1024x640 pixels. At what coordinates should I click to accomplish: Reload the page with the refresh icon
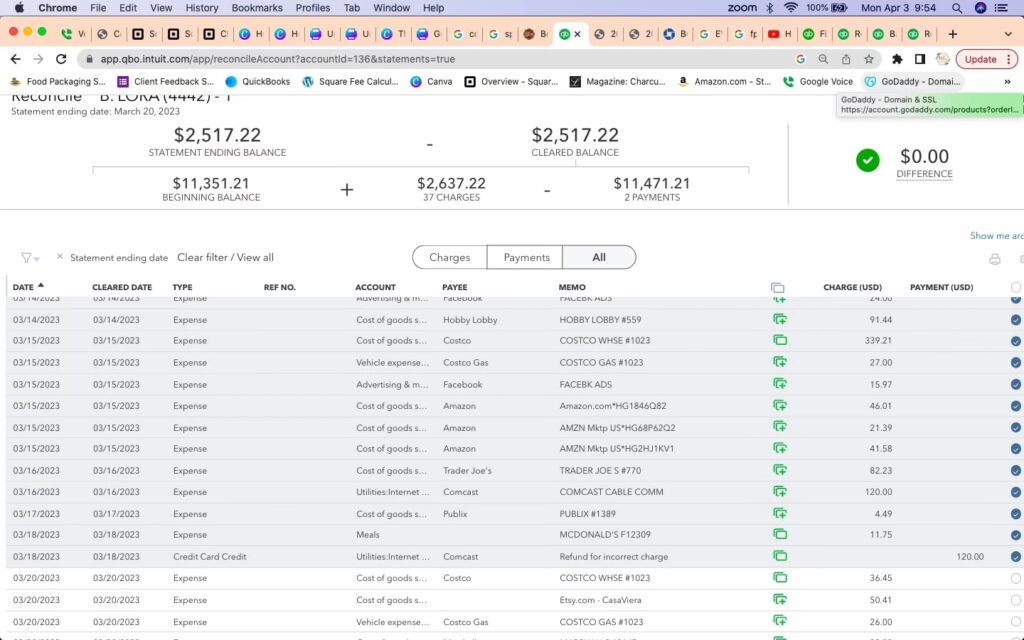pos(62,59)
